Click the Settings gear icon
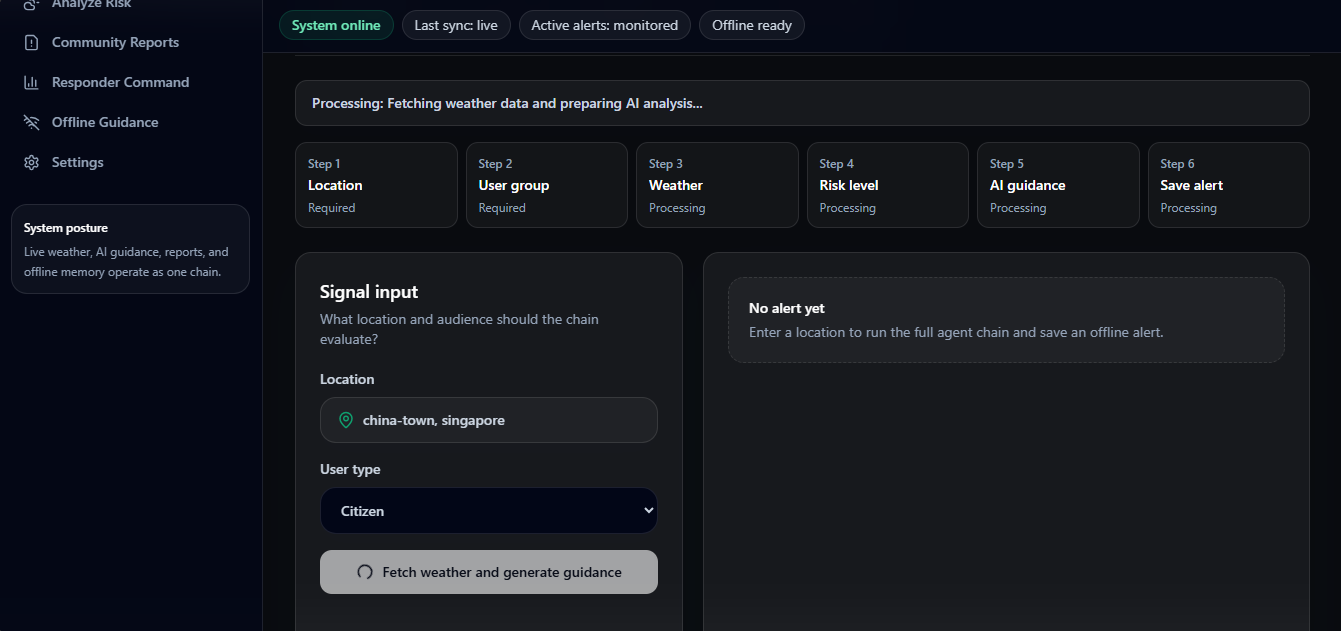 click(x=32, y=162)
